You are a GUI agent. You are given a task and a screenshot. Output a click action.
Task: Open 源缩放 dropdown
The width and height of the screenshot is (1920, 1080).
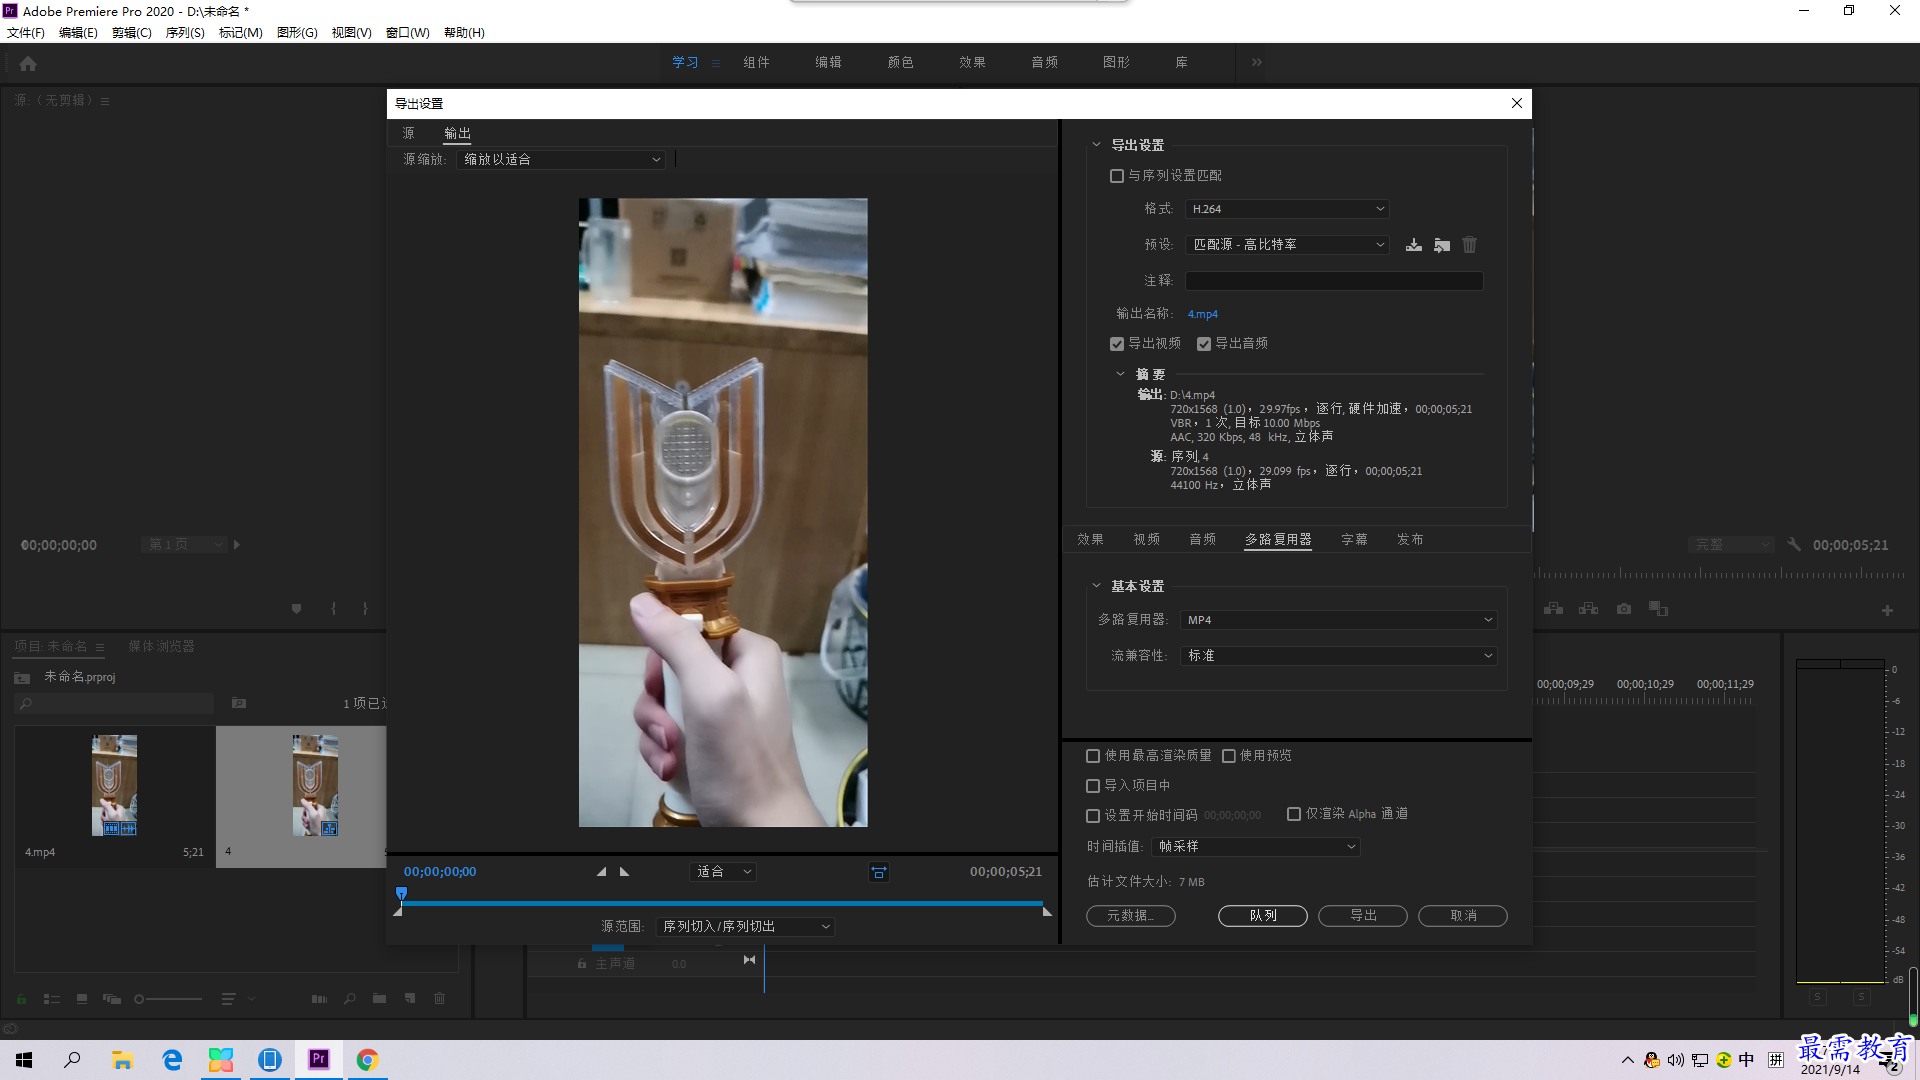[561, 160]
